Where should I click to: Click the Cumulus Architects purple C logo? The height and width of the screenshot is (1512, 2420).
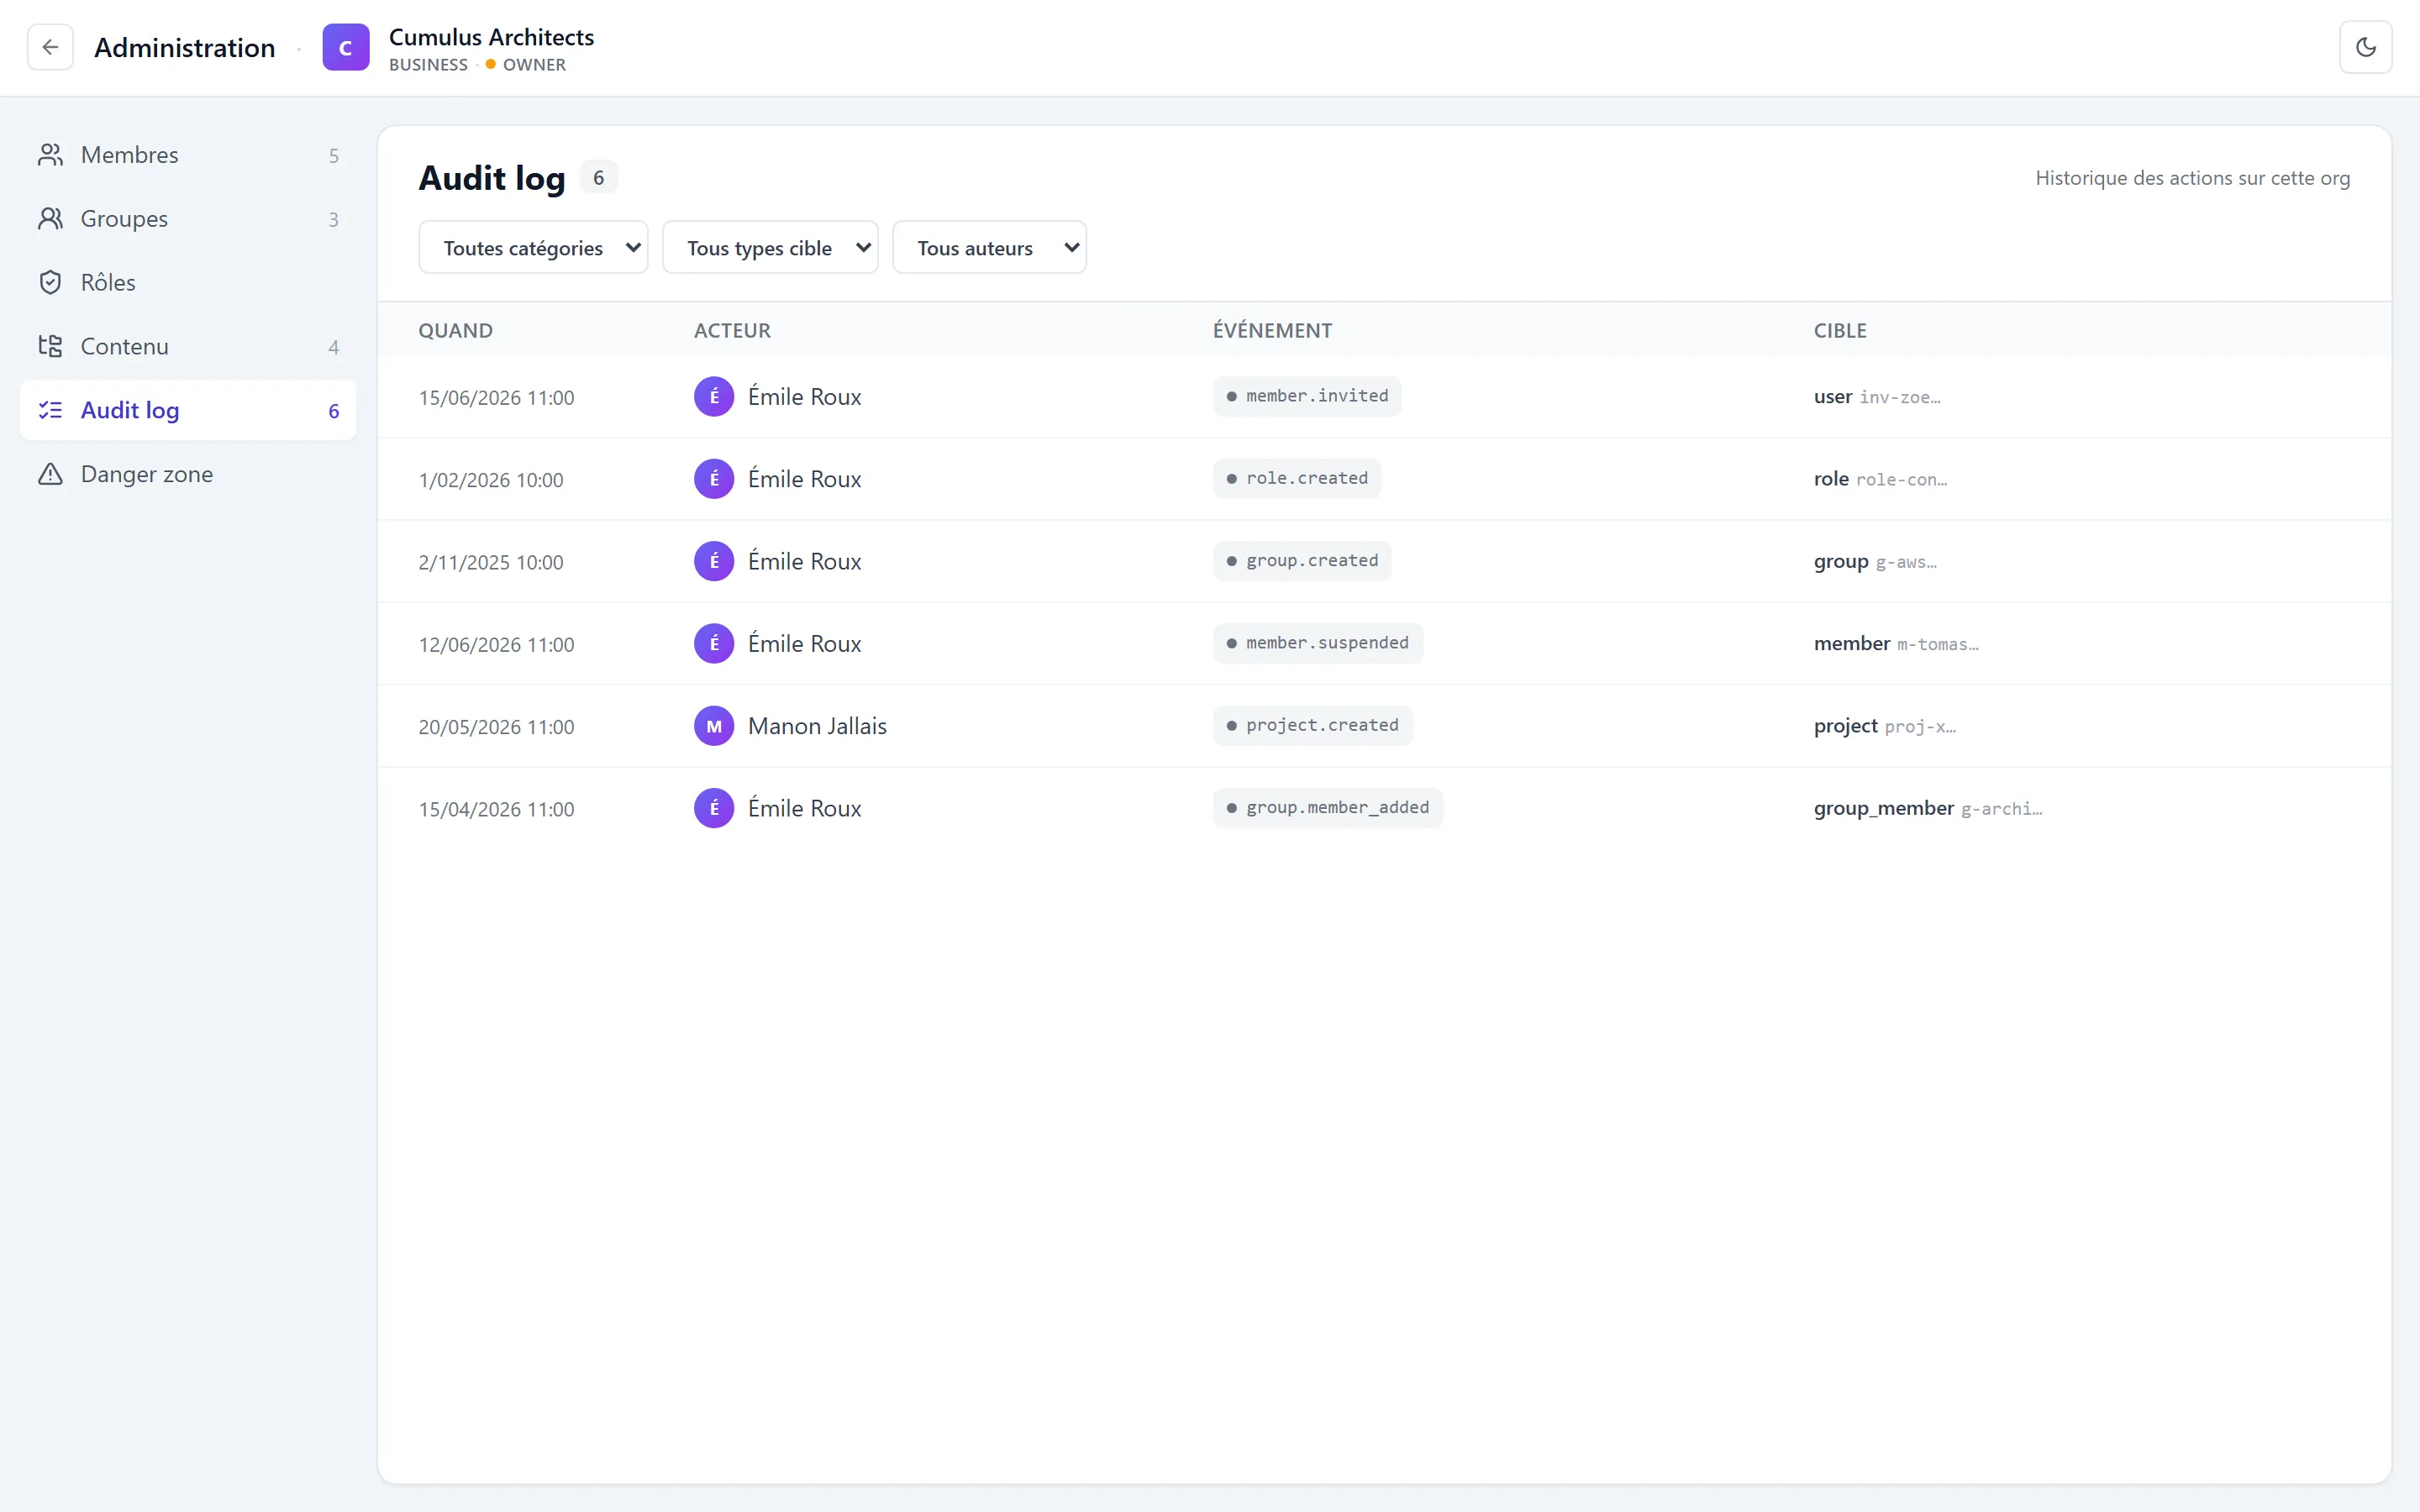point(346,47)
